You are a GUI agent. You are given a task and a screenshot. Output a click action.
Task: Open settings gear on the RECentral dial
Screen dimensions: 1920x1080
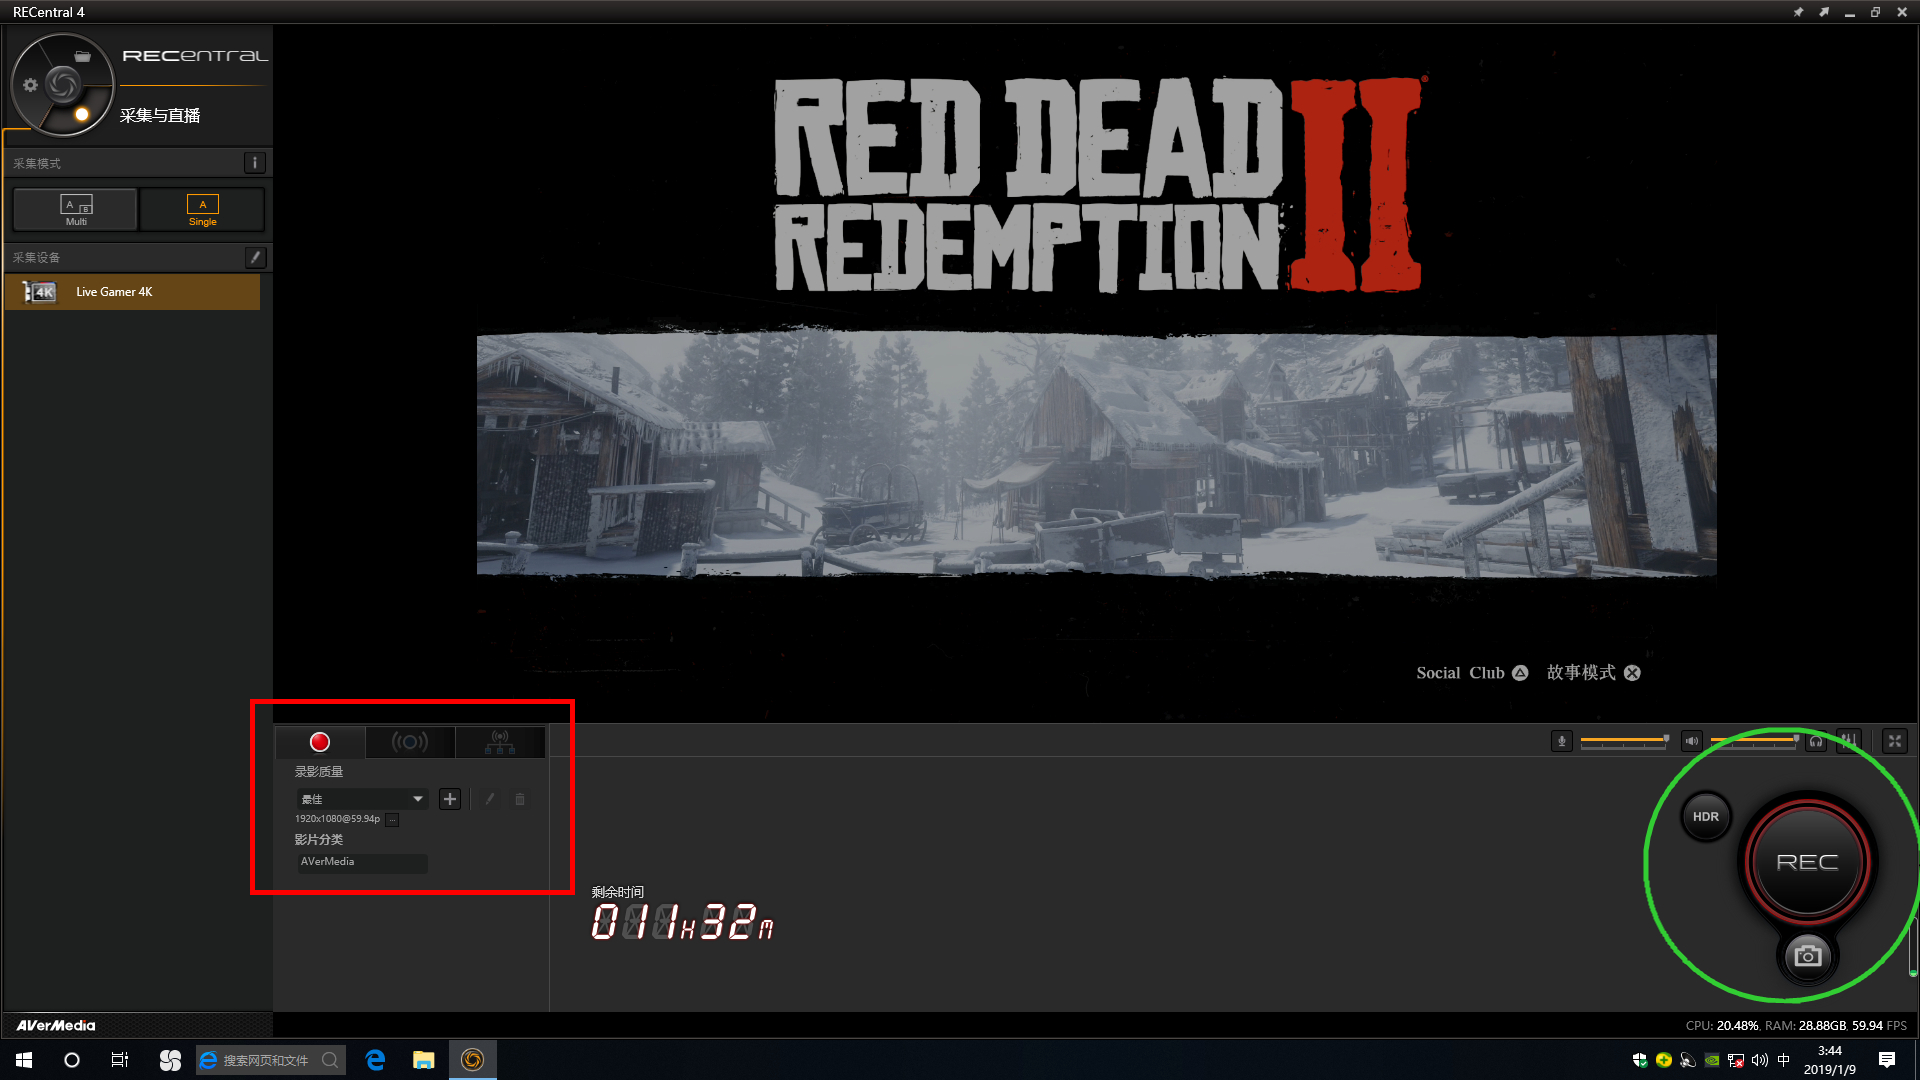(30, 85)
